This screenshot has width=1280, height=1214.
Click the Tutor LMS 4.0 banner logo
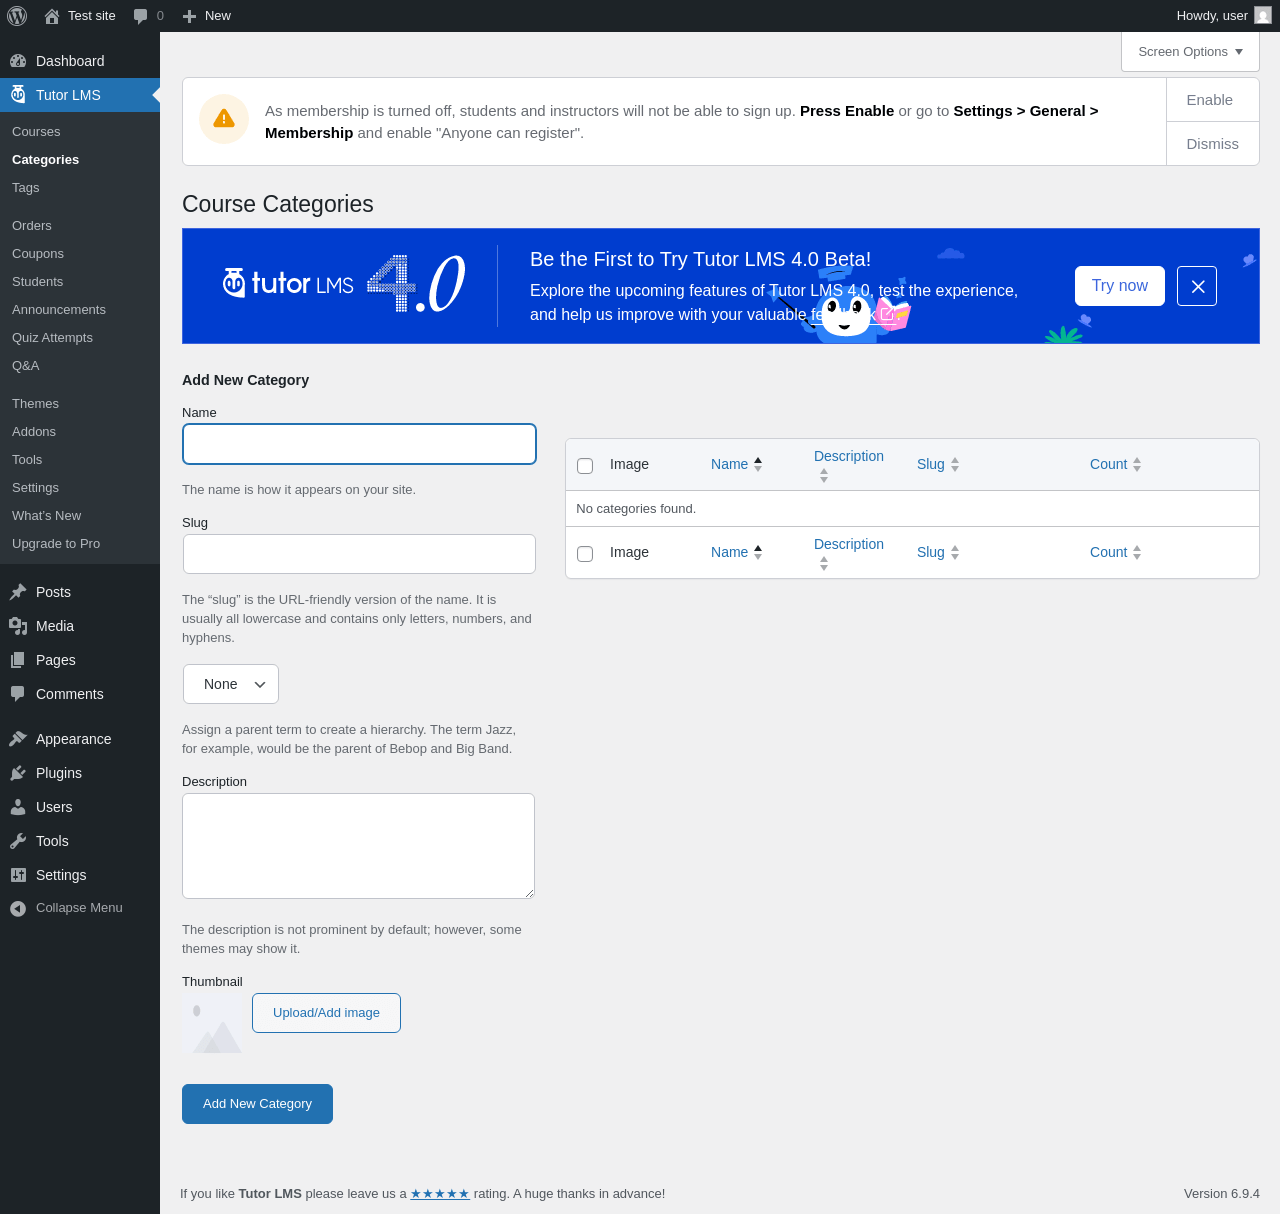[343, 284]
